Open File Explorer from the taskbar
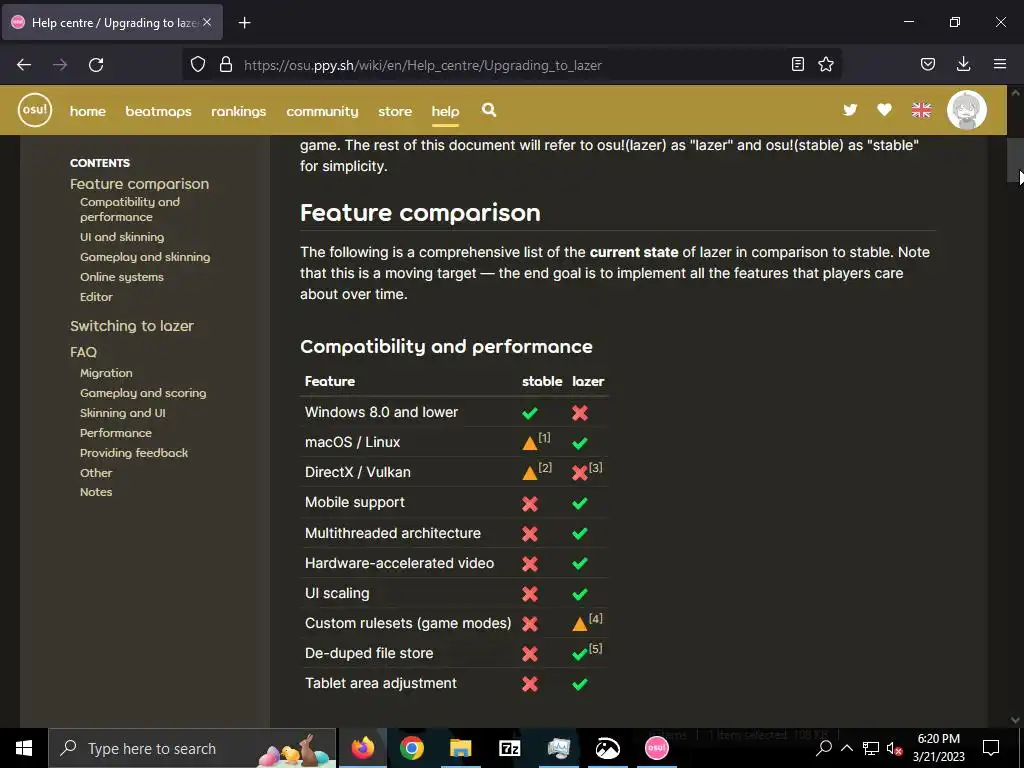The width and height of the screenshot is (1024, 768). point(460,748)
